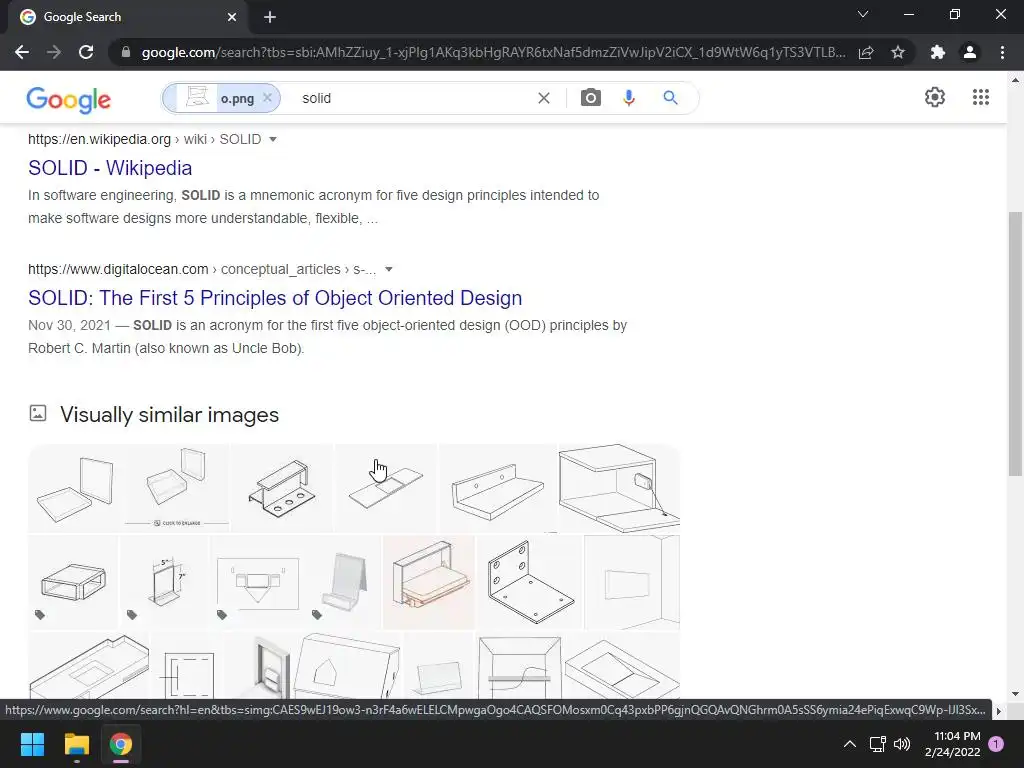The width and height of the screenshot is (1024, 768).
Task: Click the vertical page scrollbar thumb
Action: coord(1015,344)
